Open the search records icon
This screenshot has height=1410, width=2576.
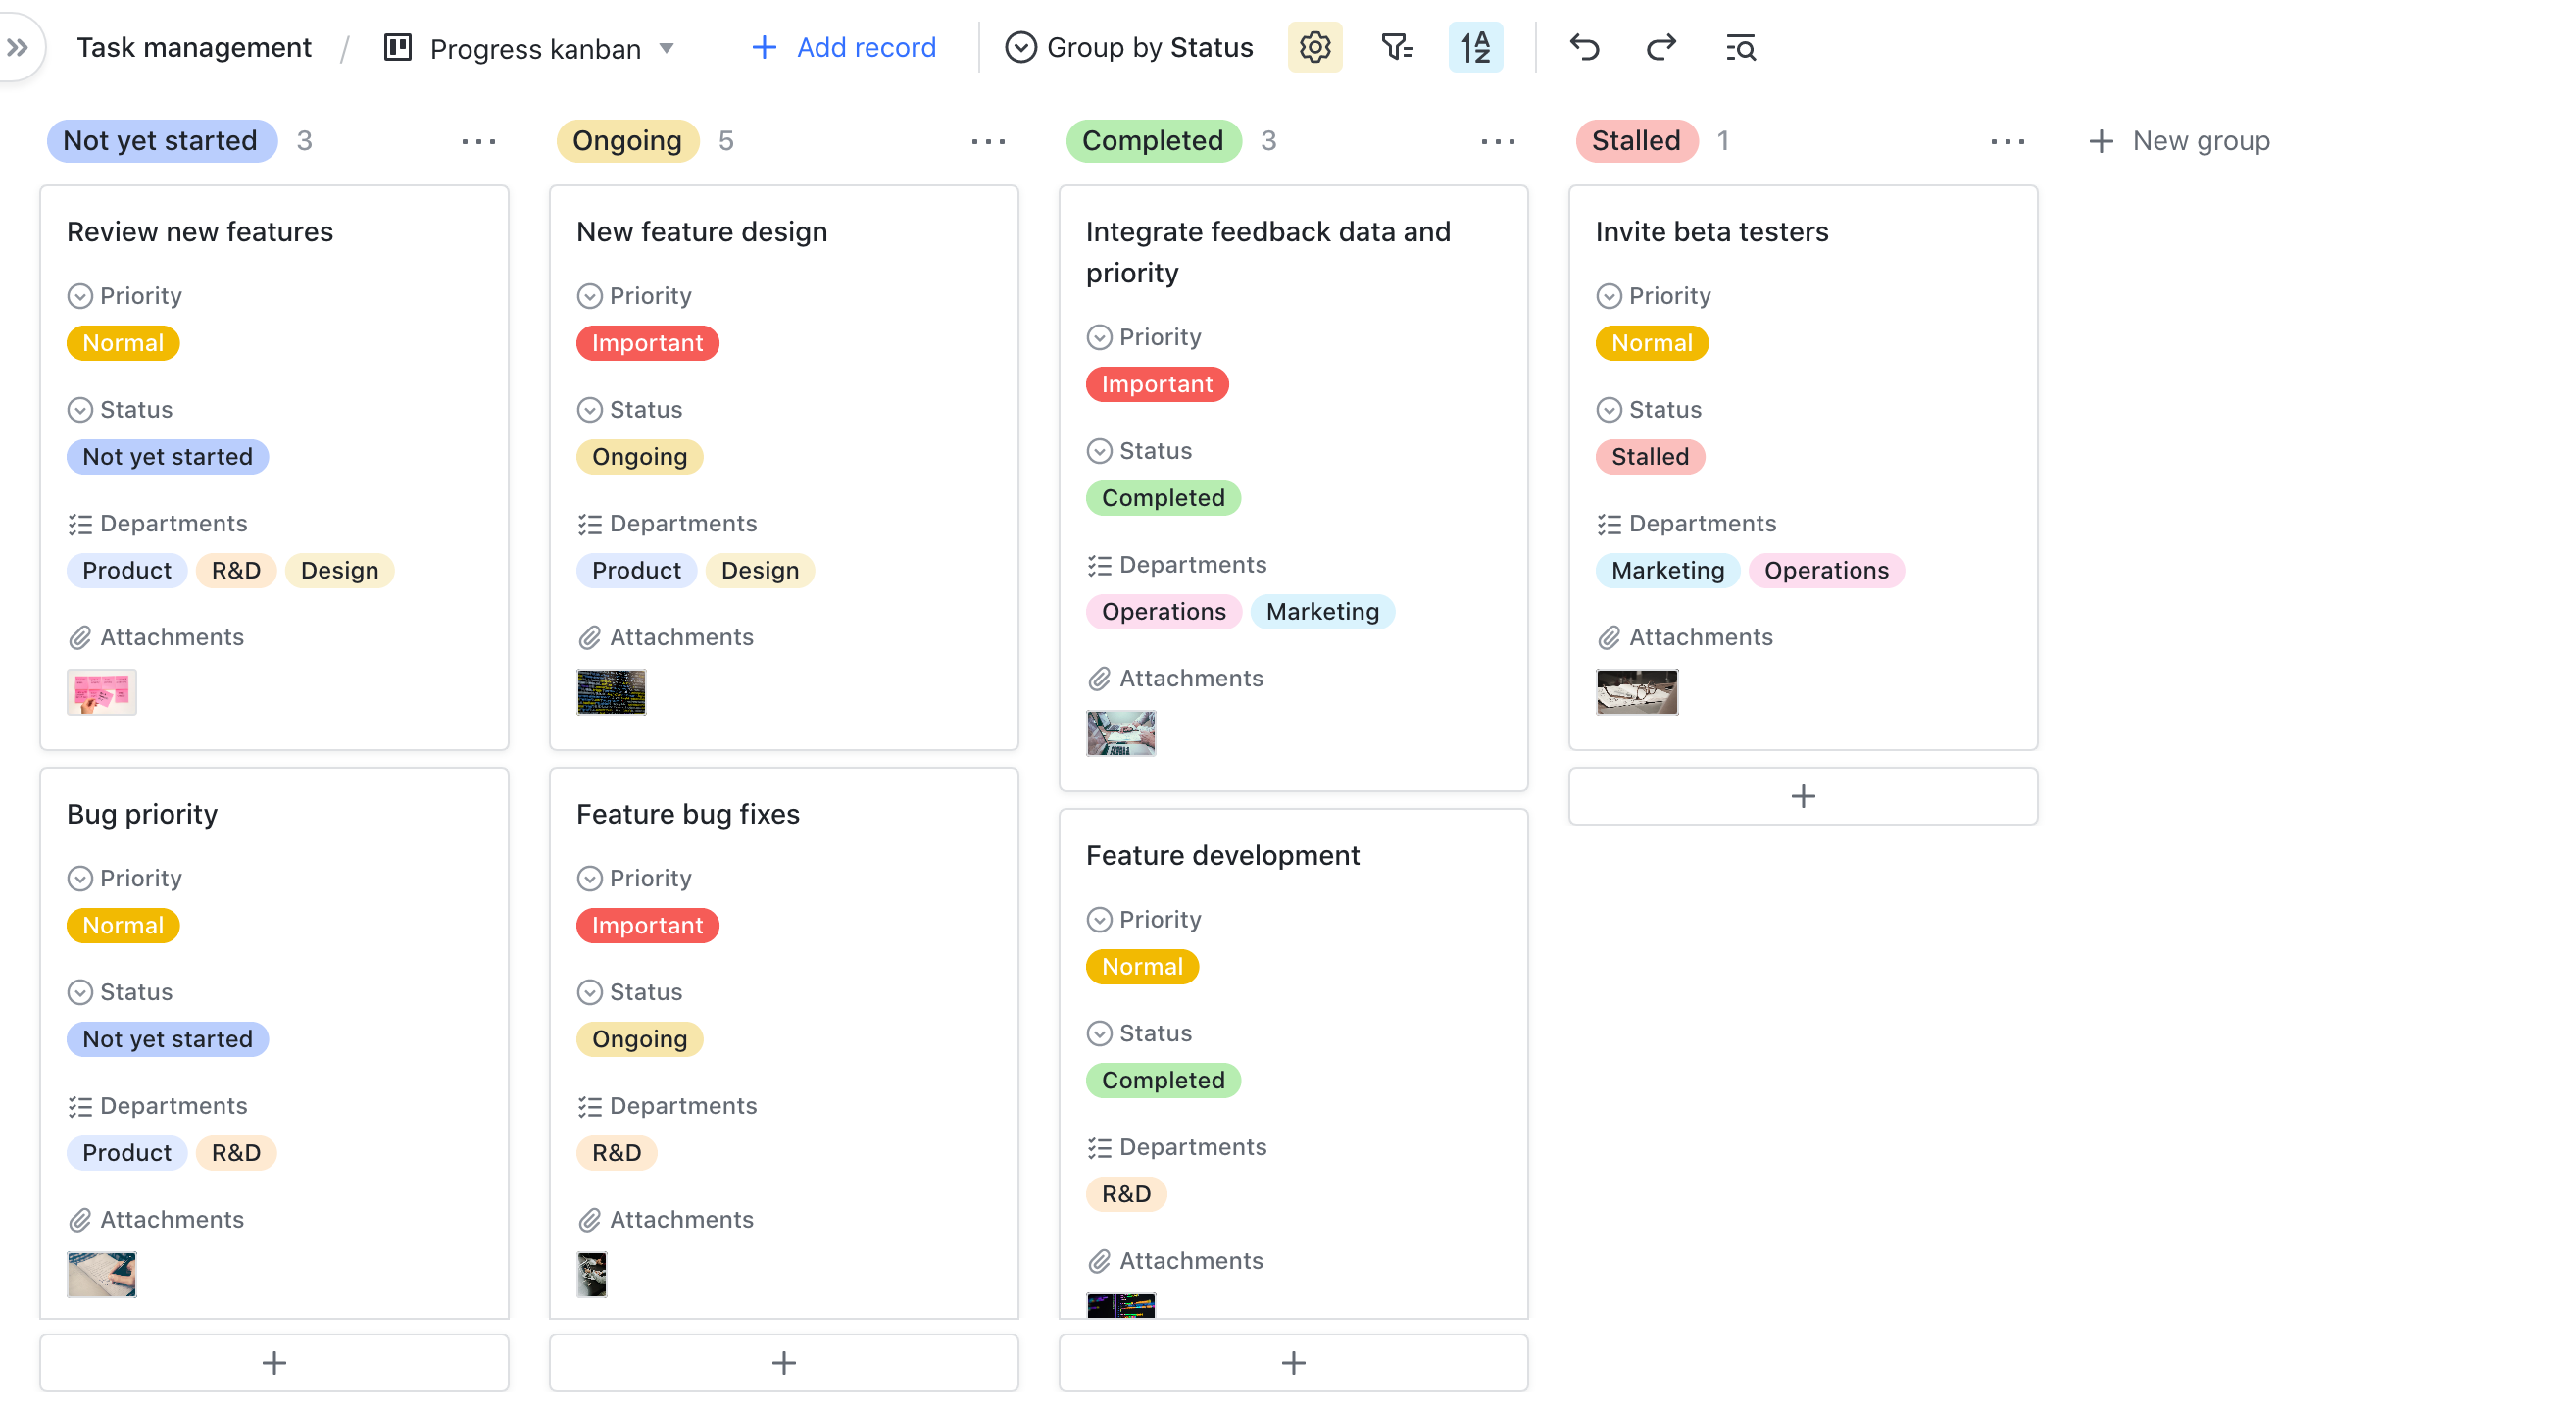coord(1740,47)
